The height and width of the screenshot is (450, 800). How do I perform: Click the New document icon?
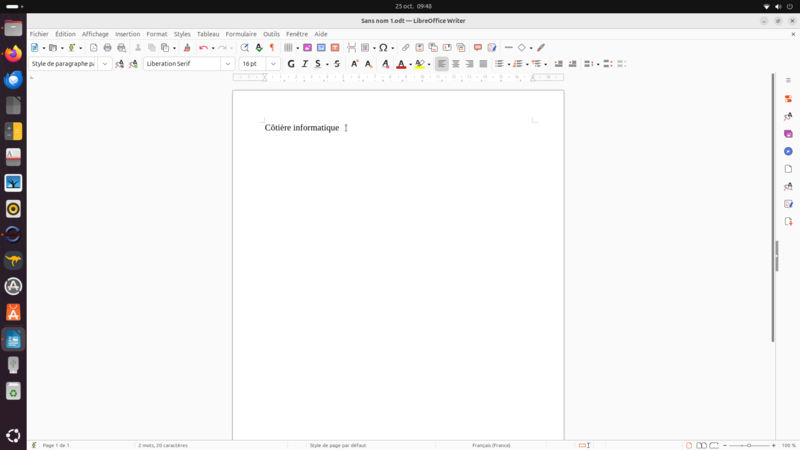pyautogui.click(x=35, y=47)
